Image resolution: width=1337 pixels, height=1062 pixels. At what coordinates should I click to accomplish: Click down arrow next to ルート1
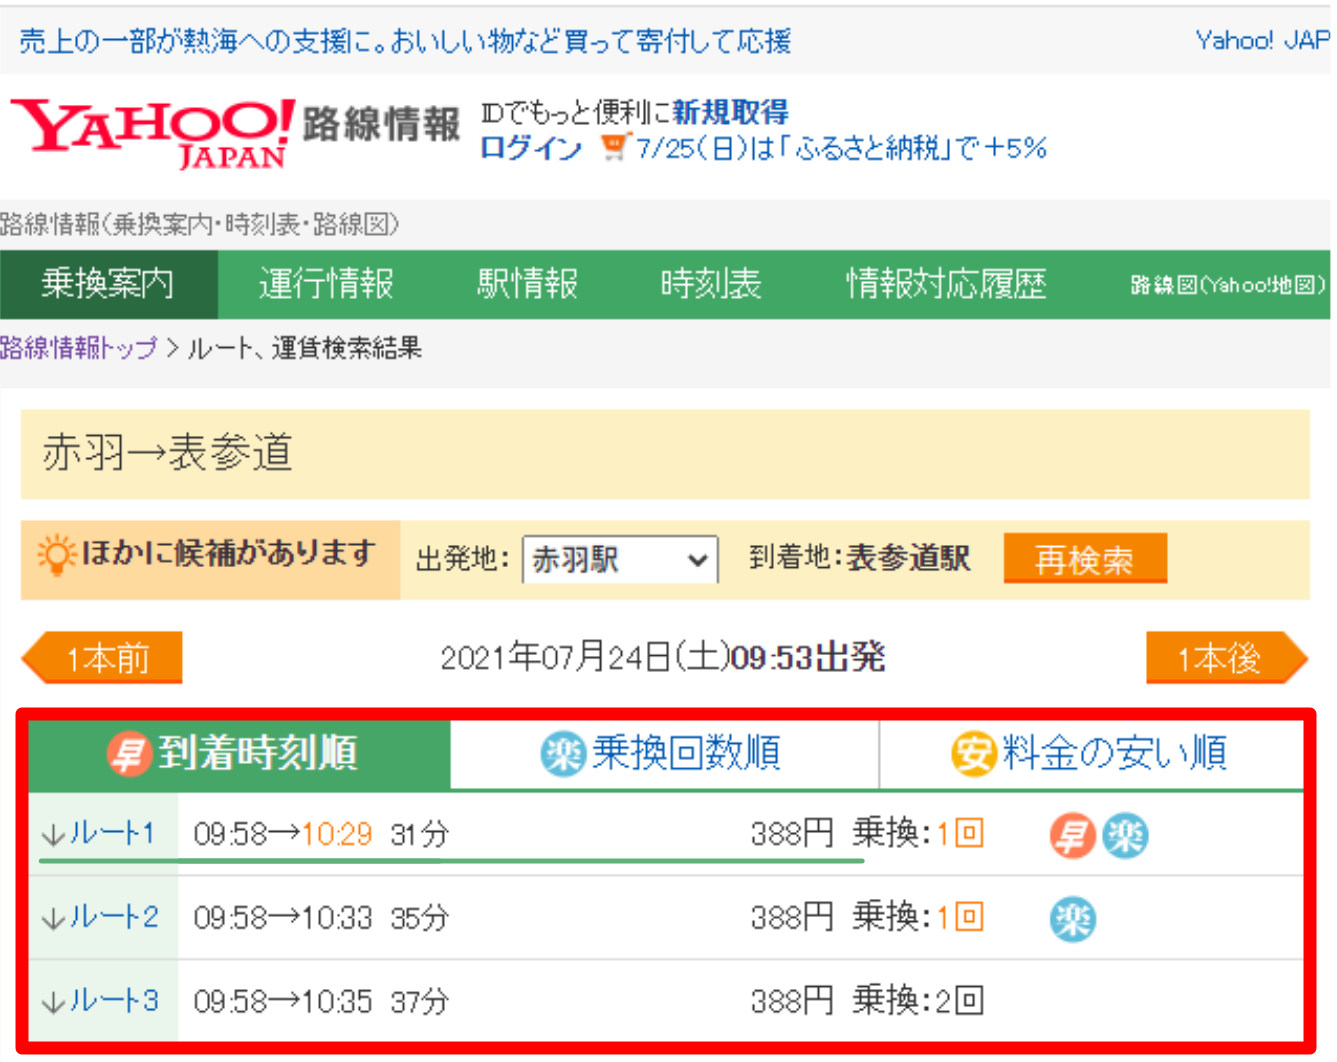(x=53, y=834)
